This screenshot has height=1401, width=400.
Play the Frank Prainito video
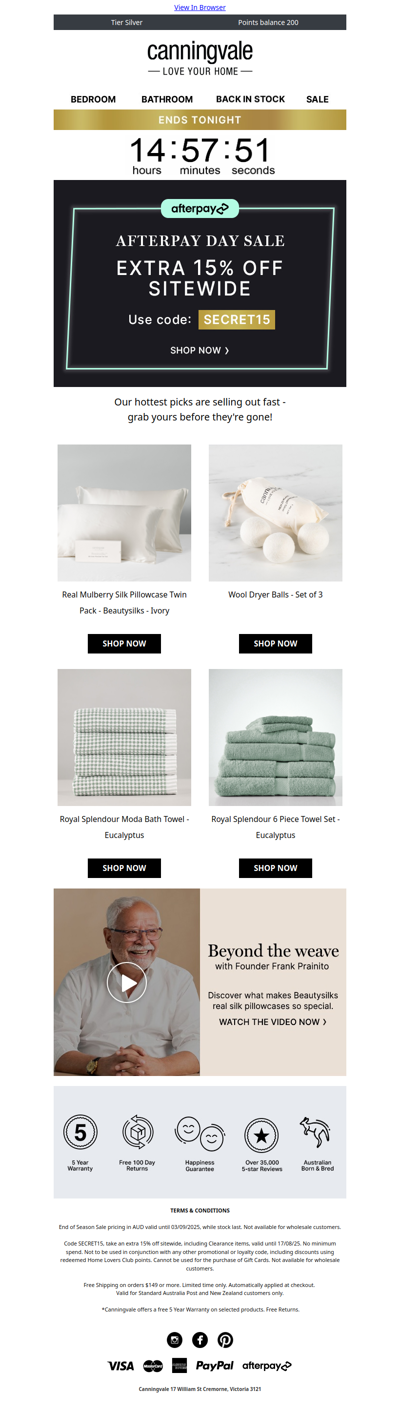coord(127,983)
